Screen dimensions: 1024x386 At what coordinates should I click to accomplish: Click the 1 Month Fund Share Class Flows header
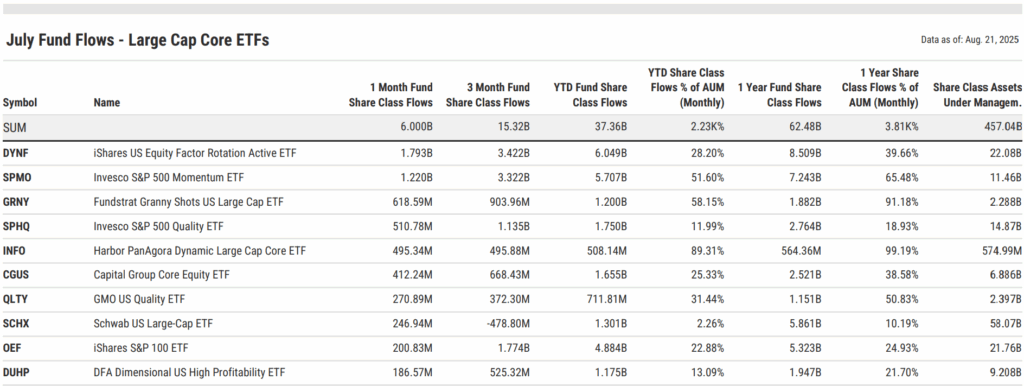pyautogui.click(x=391, y=95)
